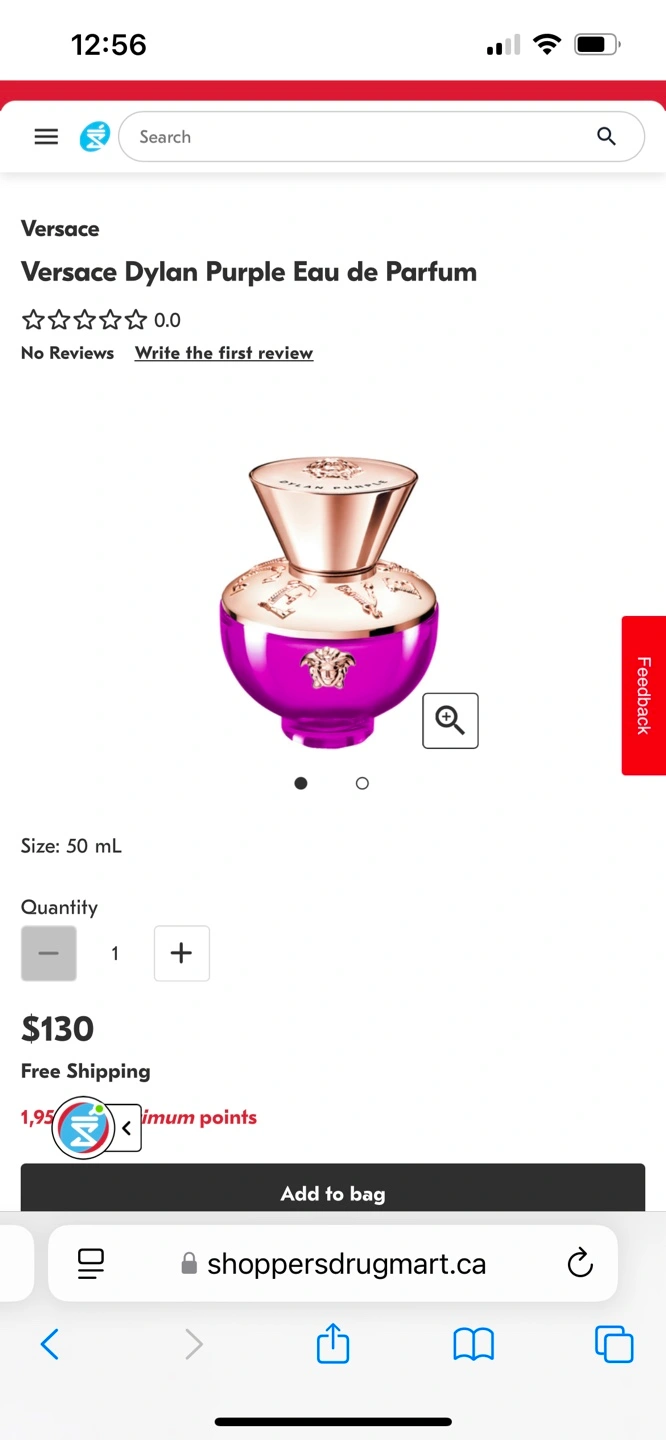
Task: Increase quantity with the plus button
Action: click(x=181, y=953)
